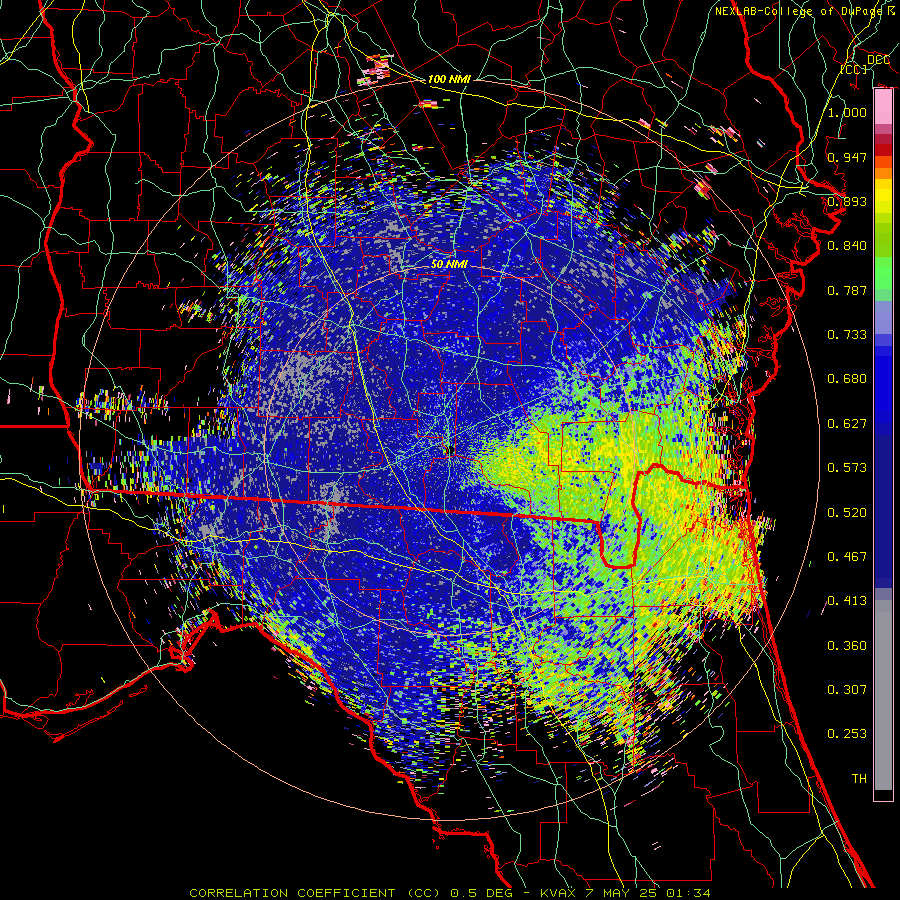Screen dimensions: 900x900
Task: Click the 0.360 legend value
Action: 847,646
